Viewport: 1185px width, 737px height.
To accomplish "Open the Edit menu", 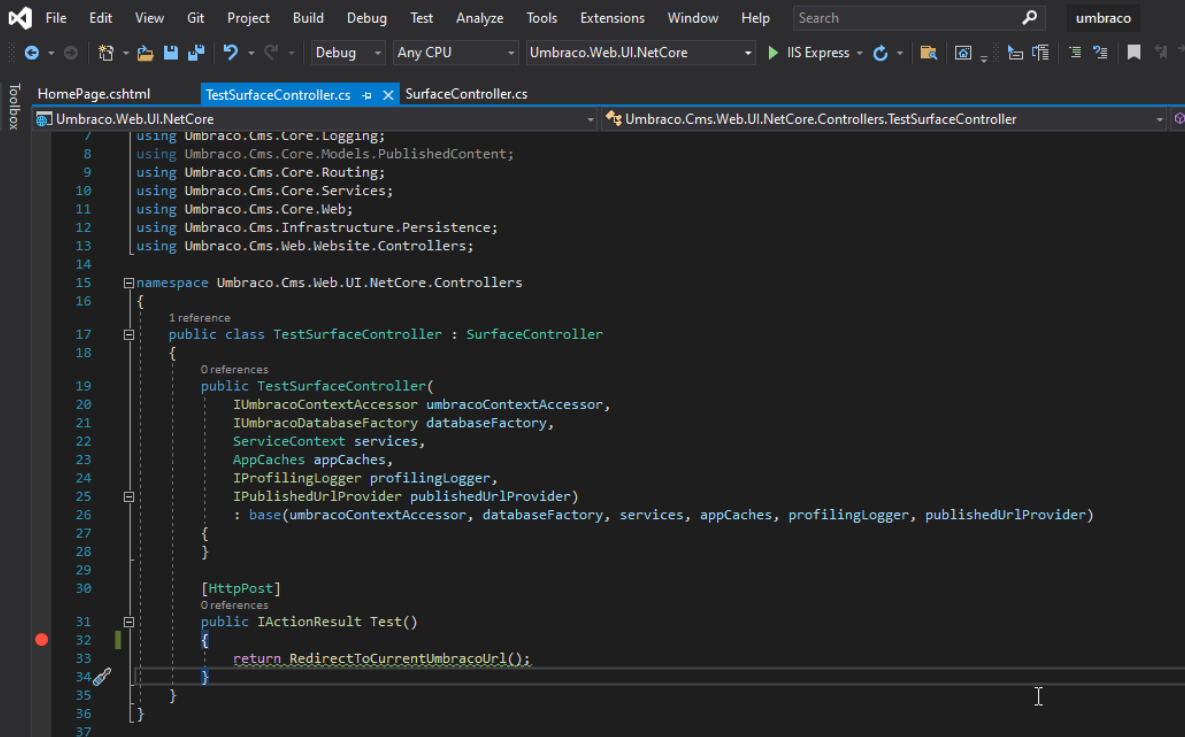I will click(101, 17).
